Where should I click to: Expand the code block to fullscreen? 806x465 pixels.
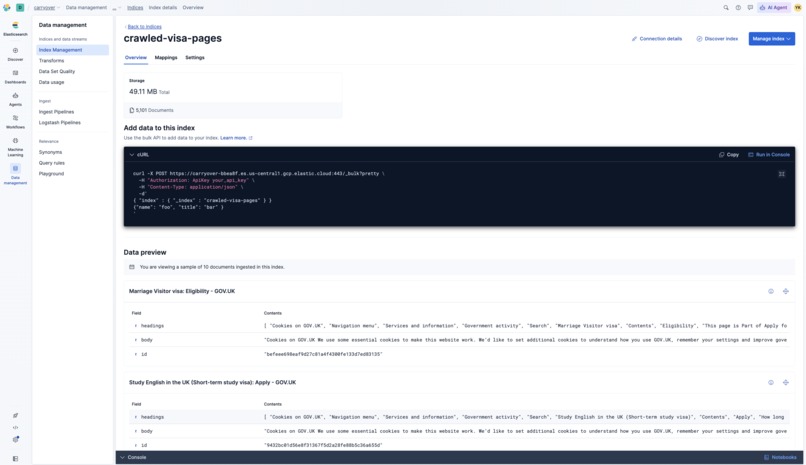pyautogui.click(x=781, y=174)
